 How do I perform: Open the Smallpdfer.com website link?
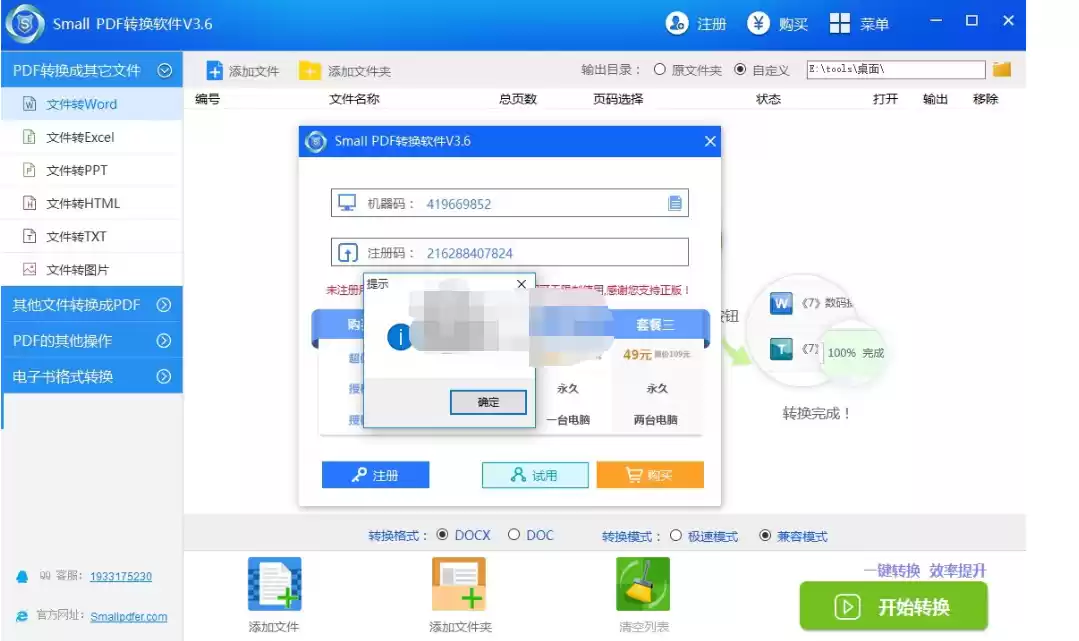tap(129, 617)
